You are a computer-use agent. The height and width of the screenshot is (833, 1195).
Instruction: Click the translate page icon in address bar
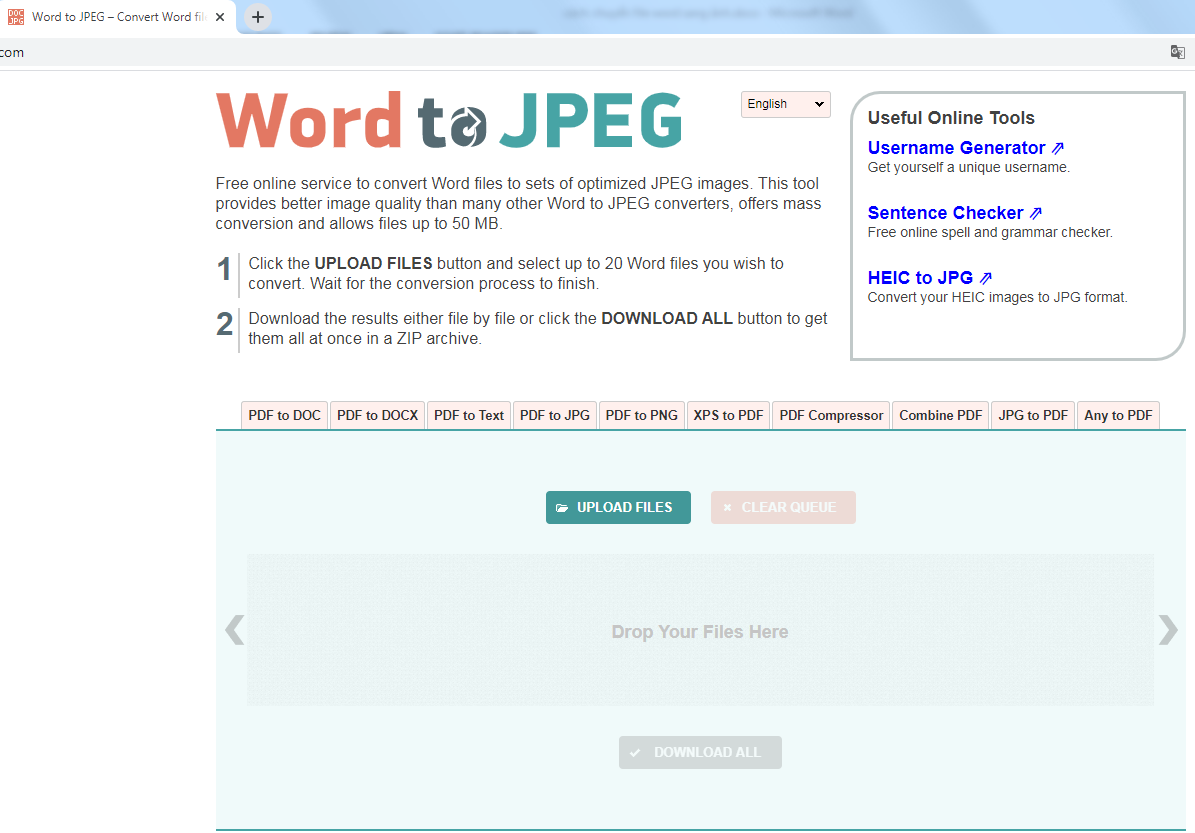point(1177,52)
